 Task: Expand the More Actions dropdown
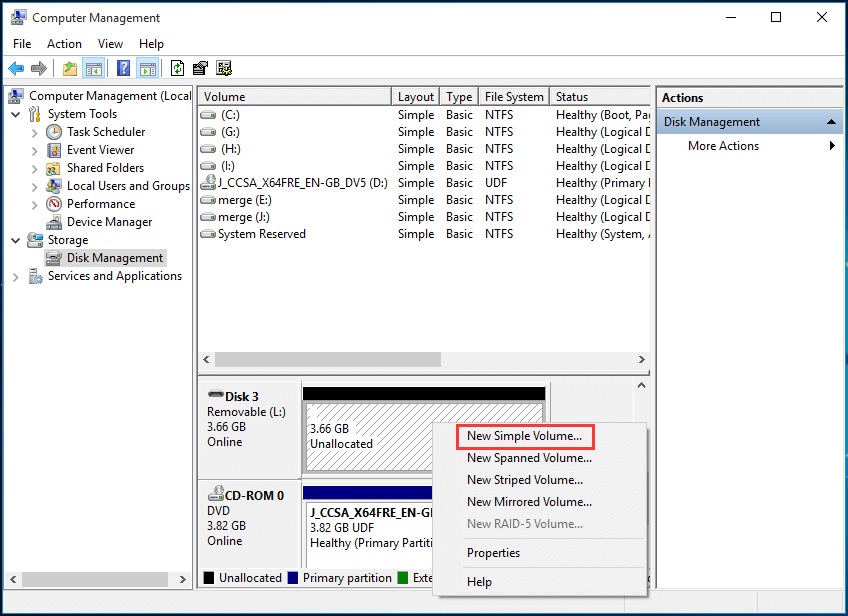(832, 145)
